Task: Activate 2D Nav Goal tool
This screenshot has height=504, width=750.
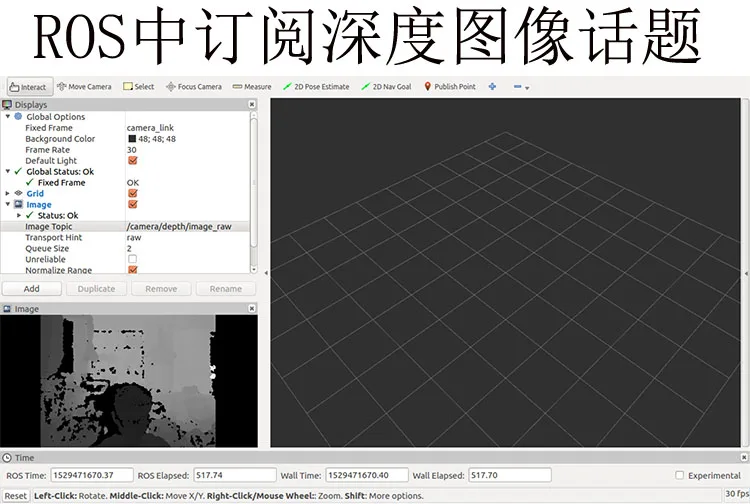Action: click(x=386, y=87)
